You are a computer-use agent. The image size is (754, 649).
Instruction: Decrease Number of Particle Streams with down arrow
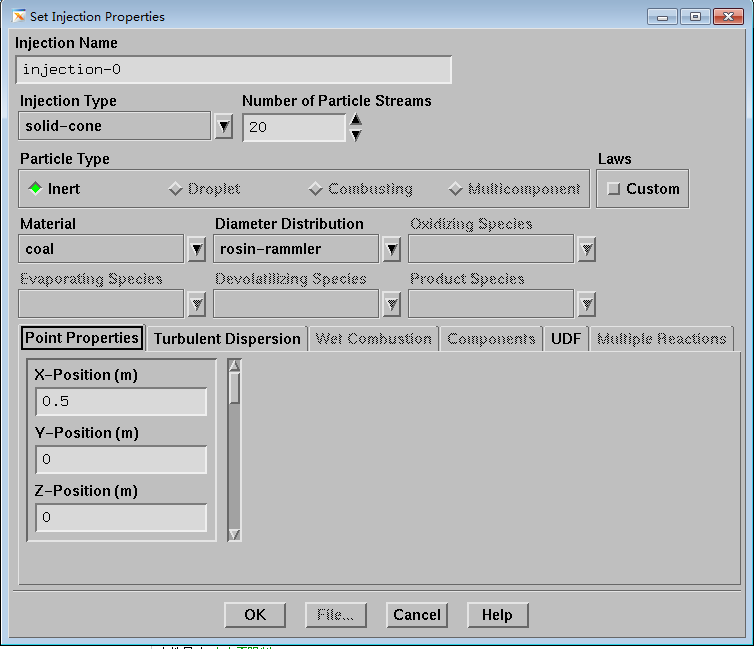point(356,135)
